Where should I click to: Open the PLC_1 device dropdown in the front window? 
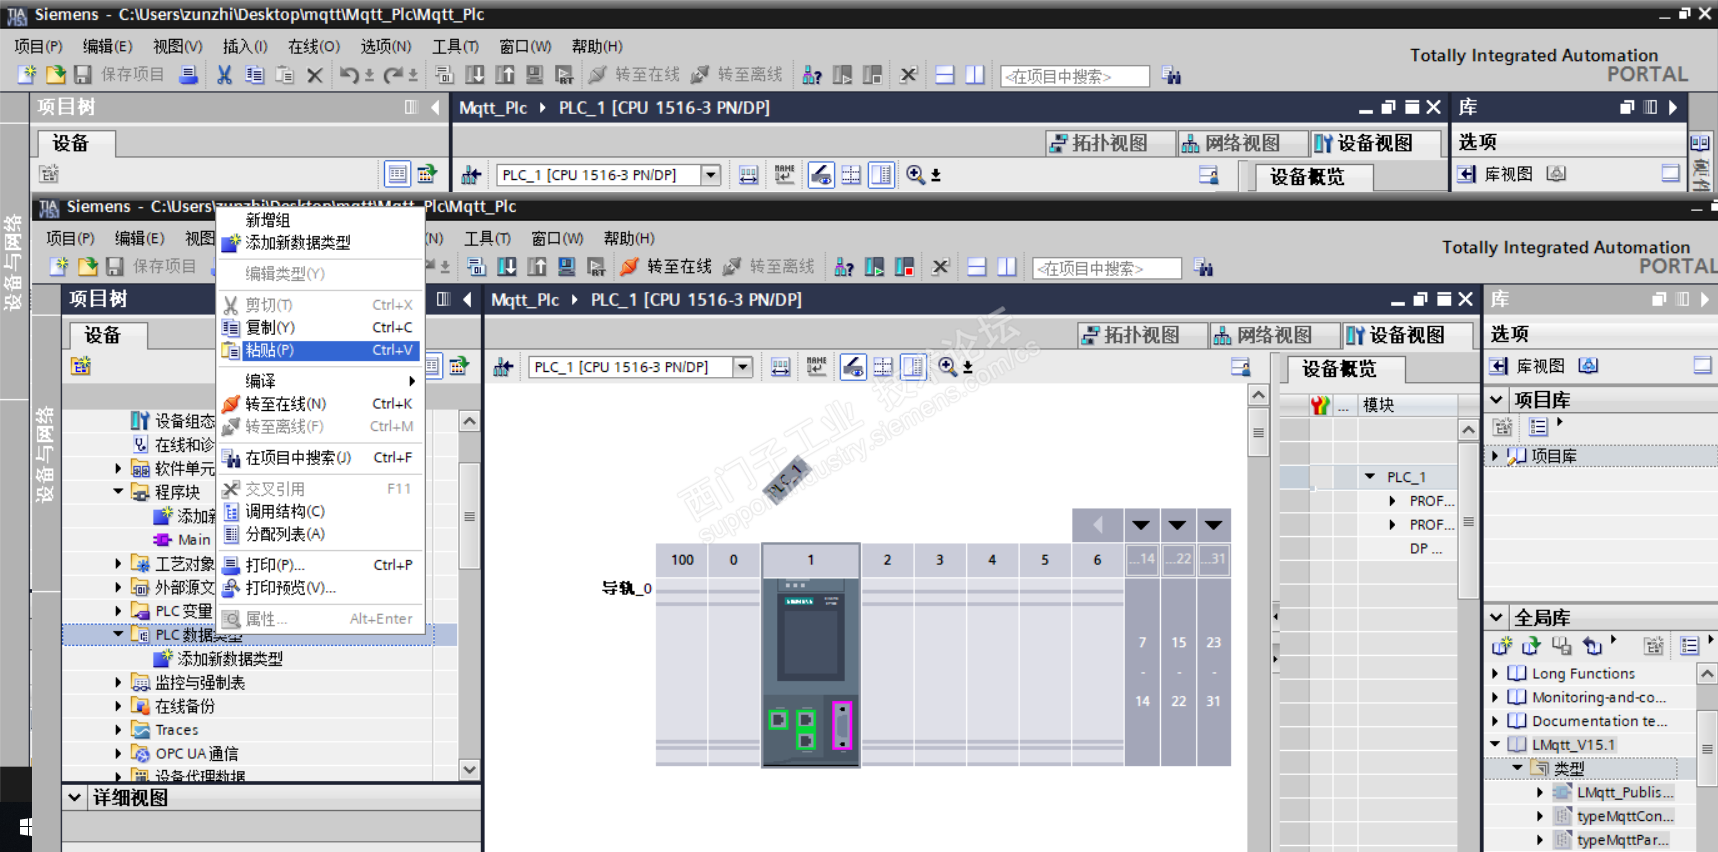(743, 367)
